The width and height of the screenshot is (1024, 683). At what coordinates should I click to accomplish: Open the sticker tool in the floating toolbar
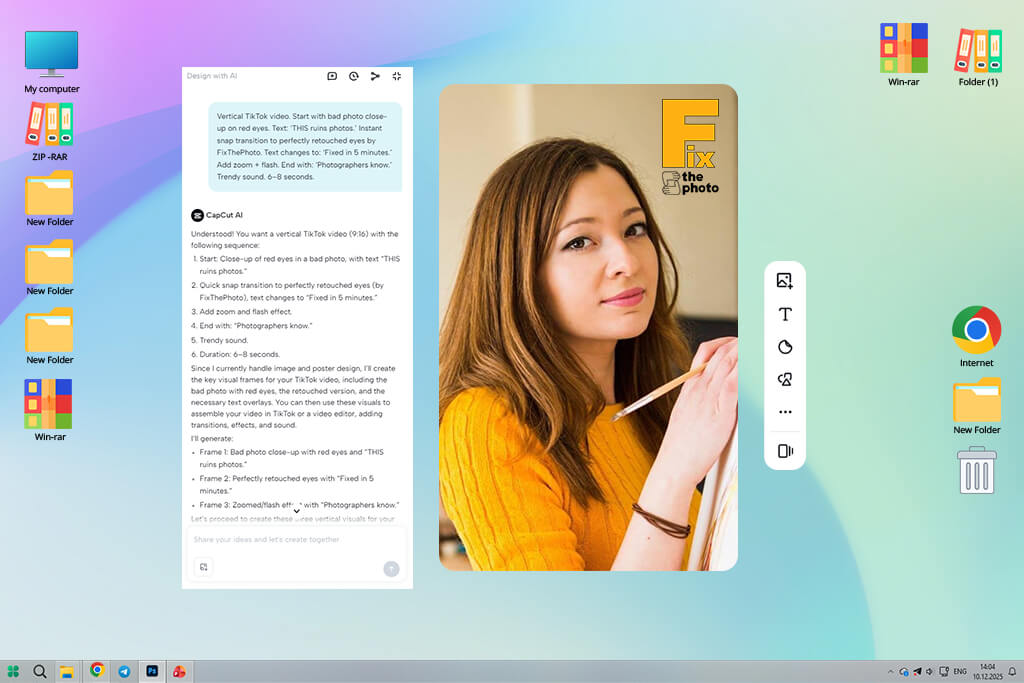tap(785, 347)
